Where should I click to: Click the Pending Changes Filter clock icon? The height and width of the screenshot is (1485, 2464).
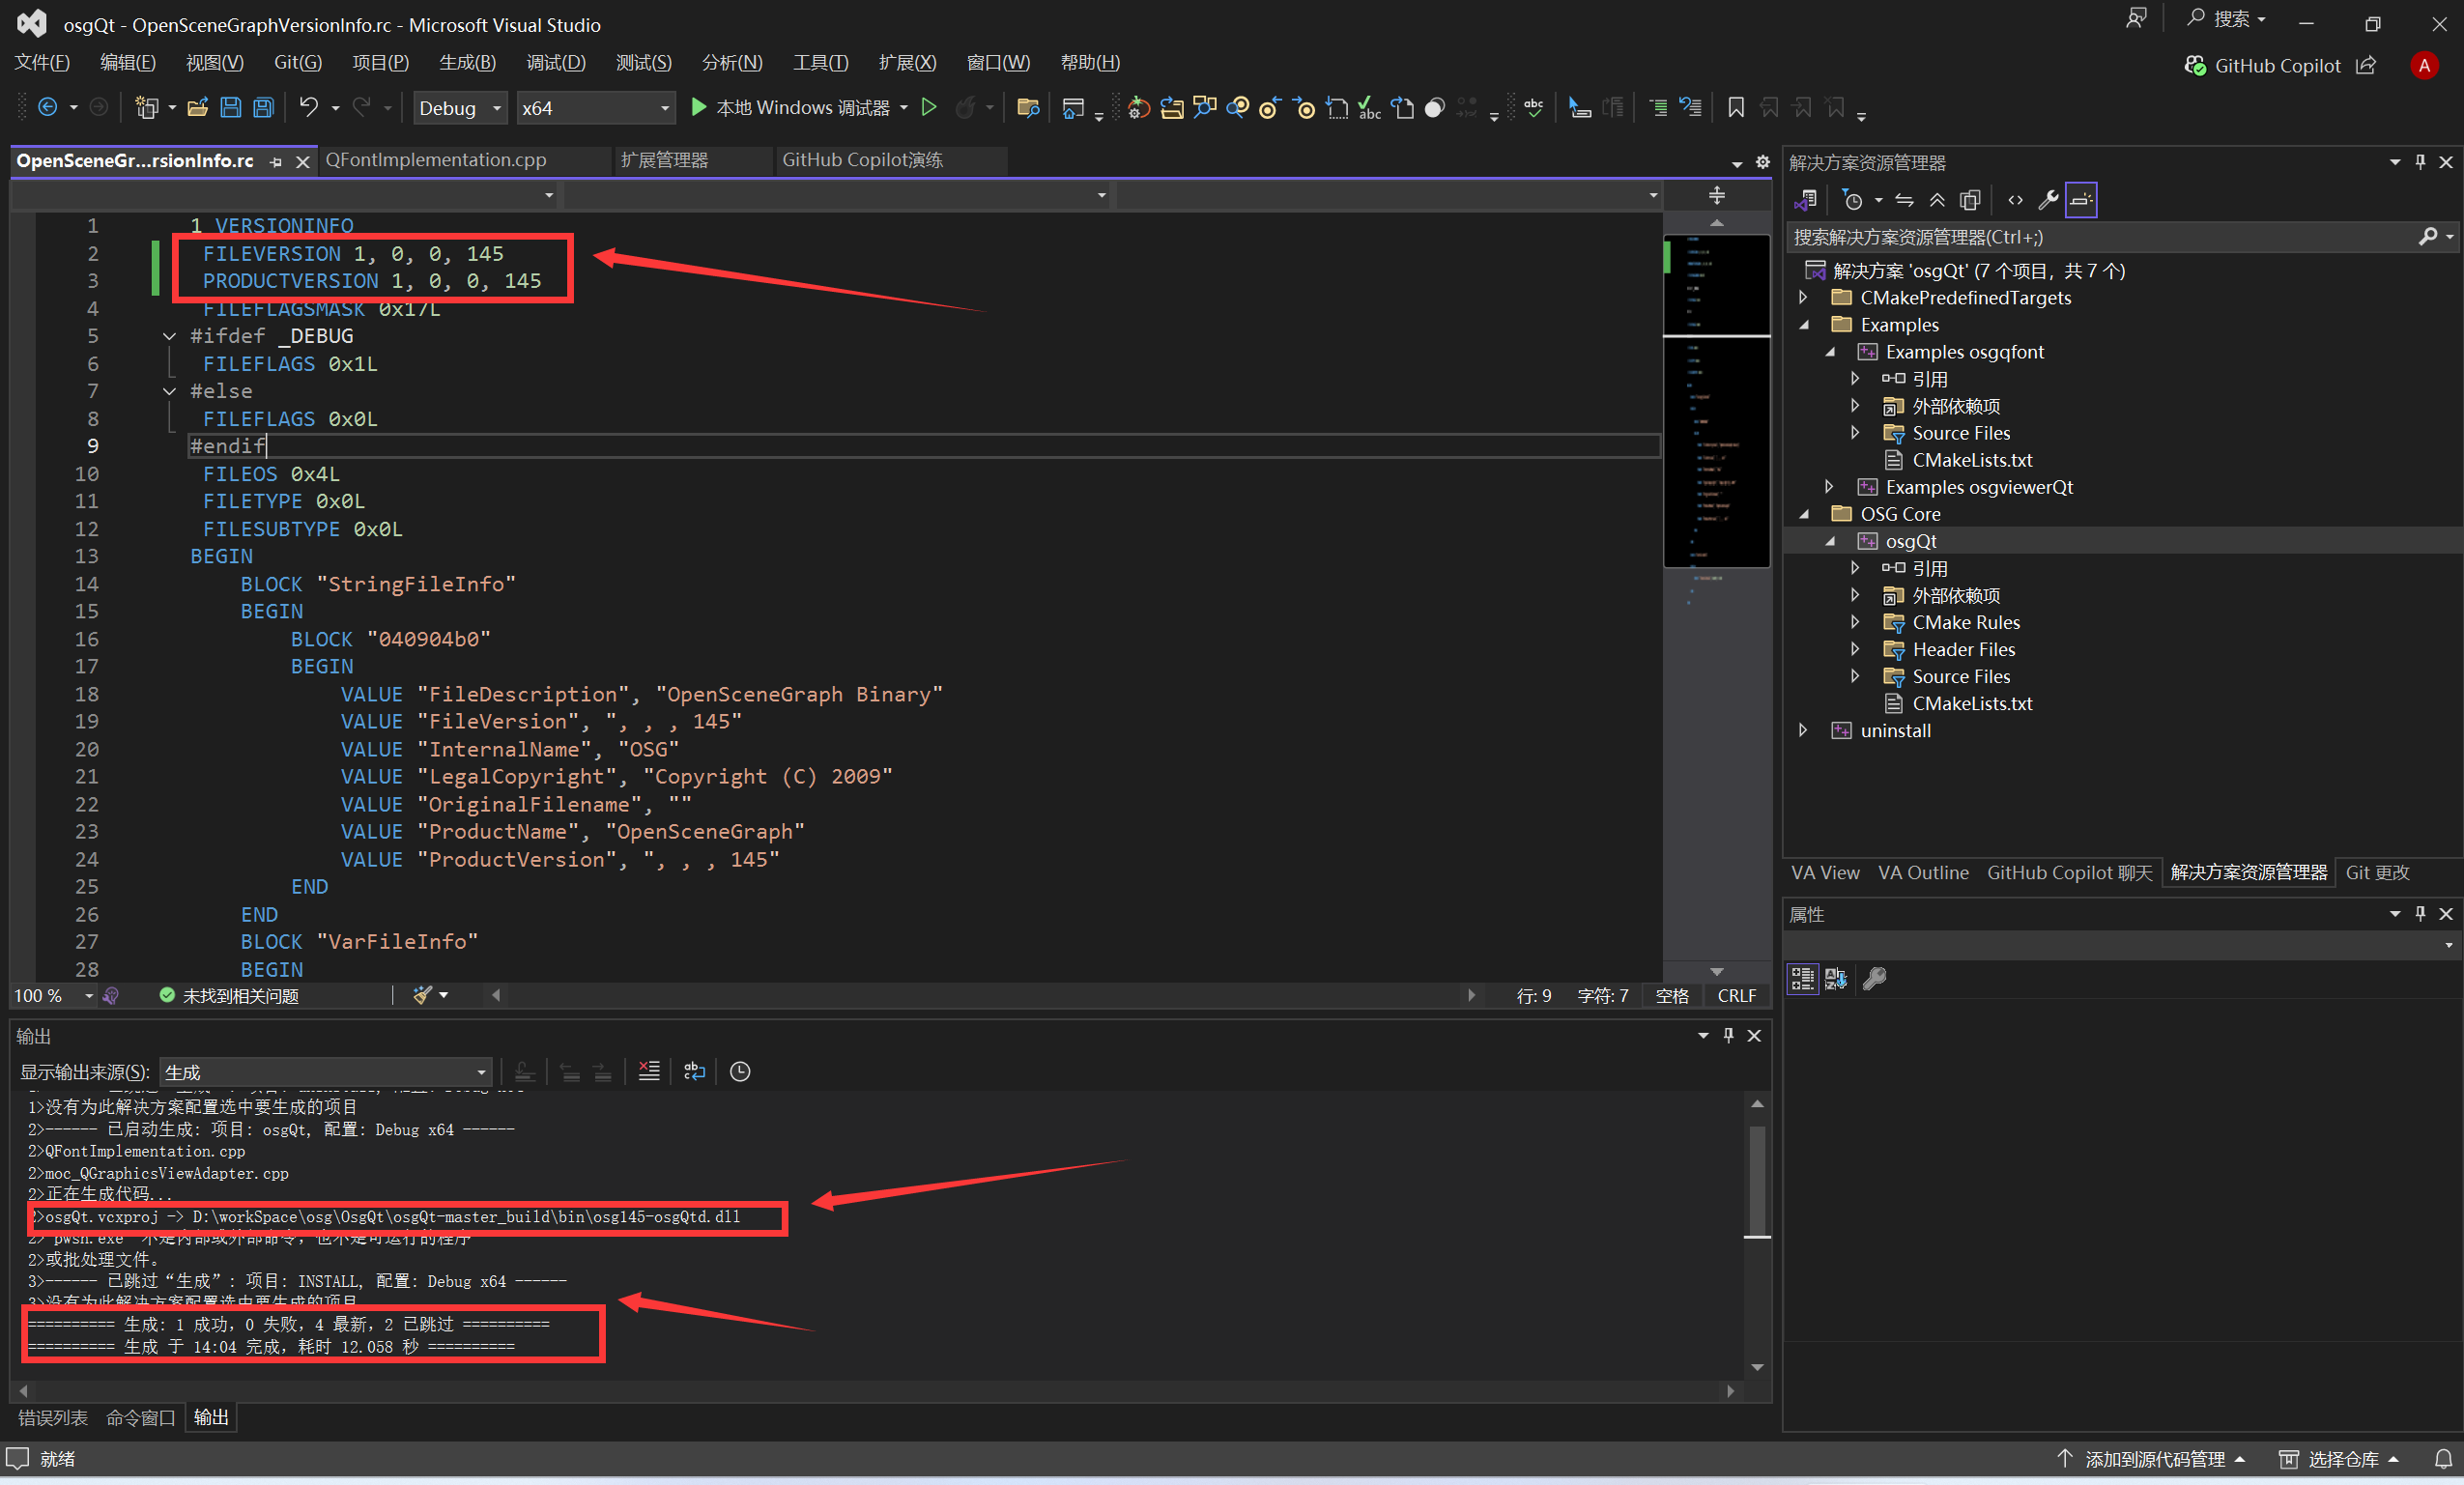1853,200
